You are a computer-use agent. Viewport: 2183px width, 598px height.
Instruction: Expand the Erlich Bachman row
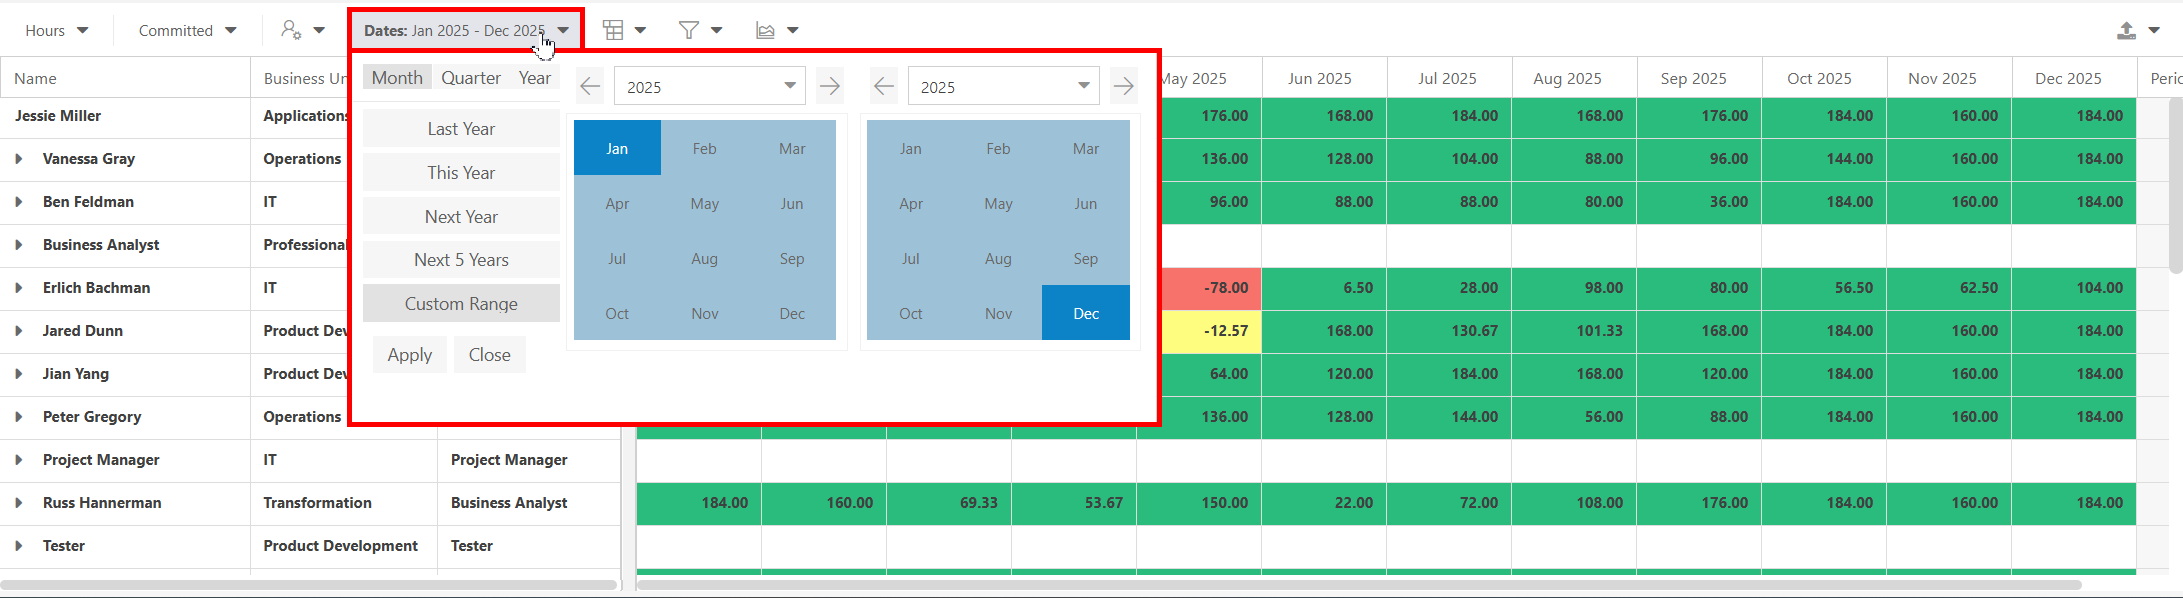pos(19,288)
